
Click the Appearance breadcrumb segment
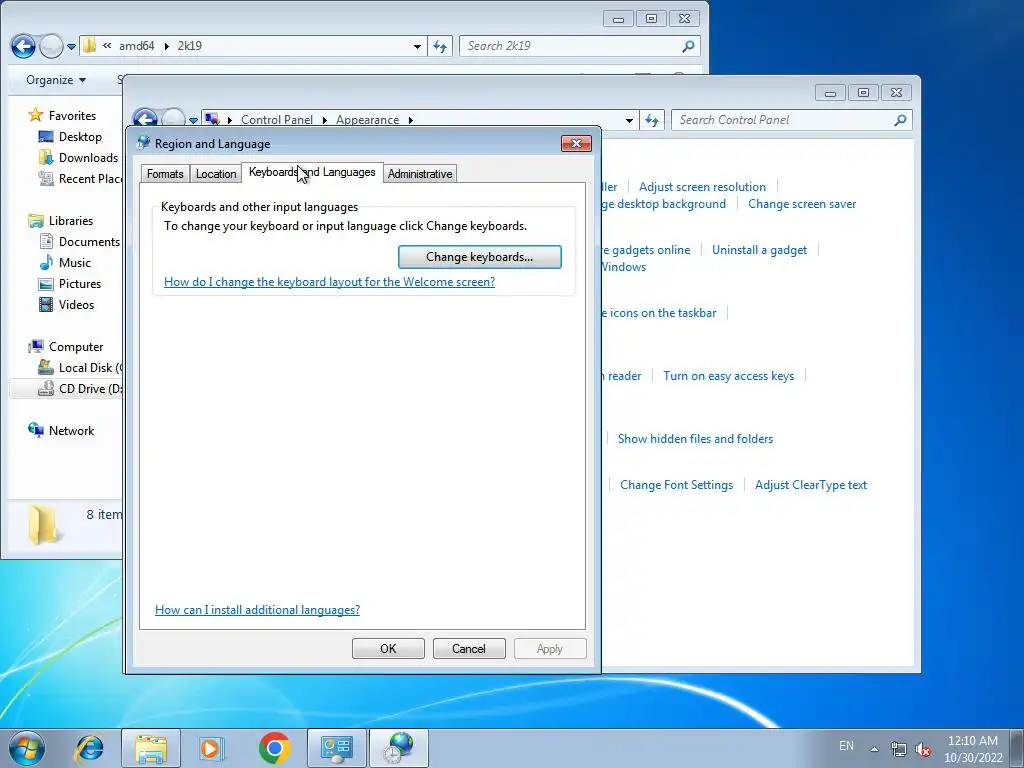[x=367, y=120]
